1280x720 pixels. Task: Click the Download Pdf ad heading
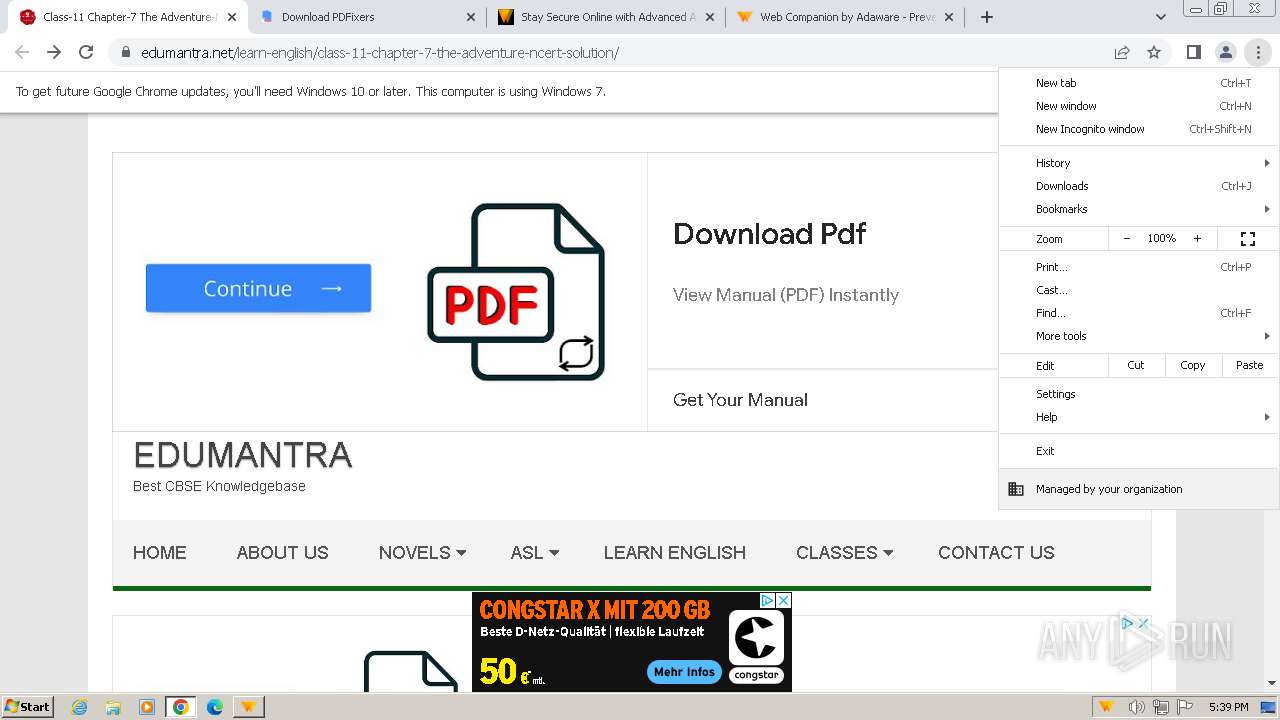click(769, 234)
